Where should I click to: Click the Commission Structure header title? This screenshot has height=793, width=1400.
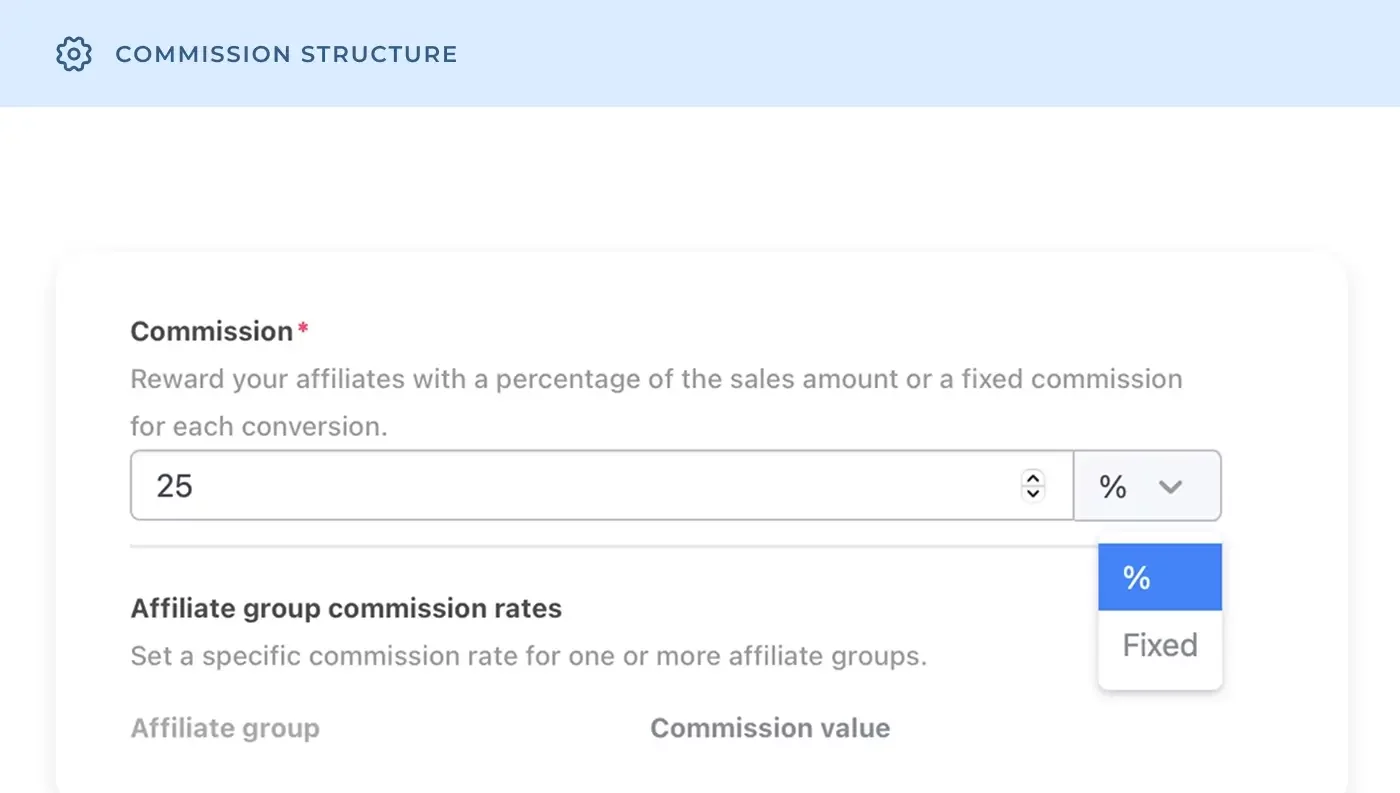(x=286, y=54)
